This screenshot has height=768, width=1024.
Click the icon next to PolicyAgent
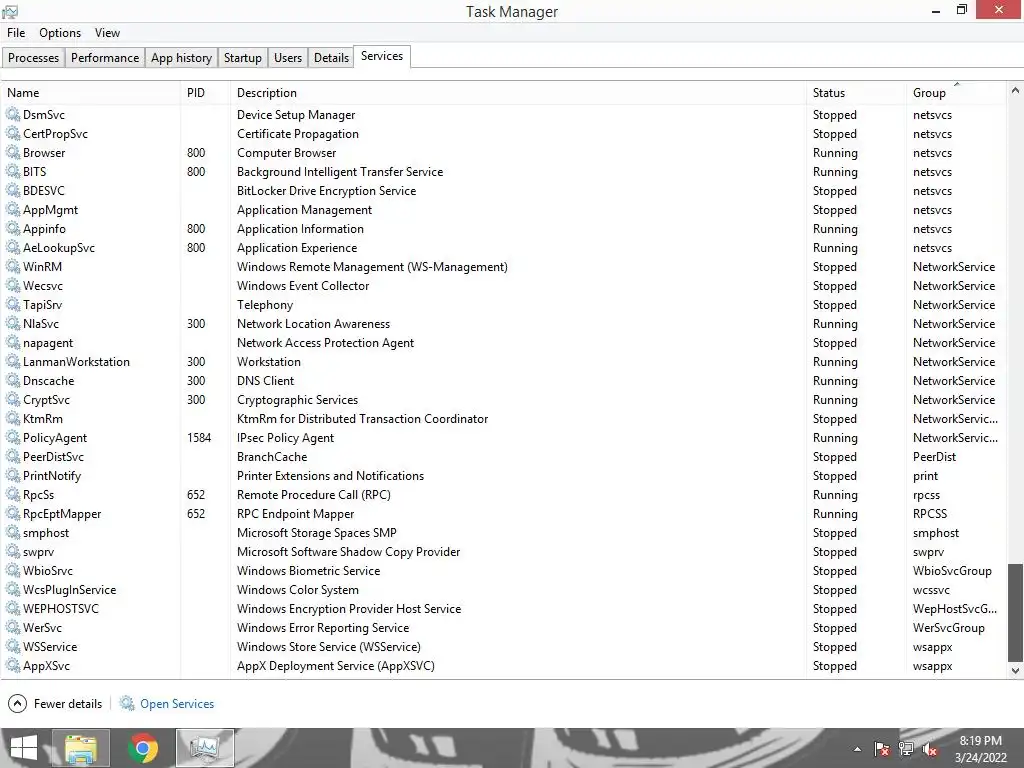pyautogui.click(x=13, y=438)
